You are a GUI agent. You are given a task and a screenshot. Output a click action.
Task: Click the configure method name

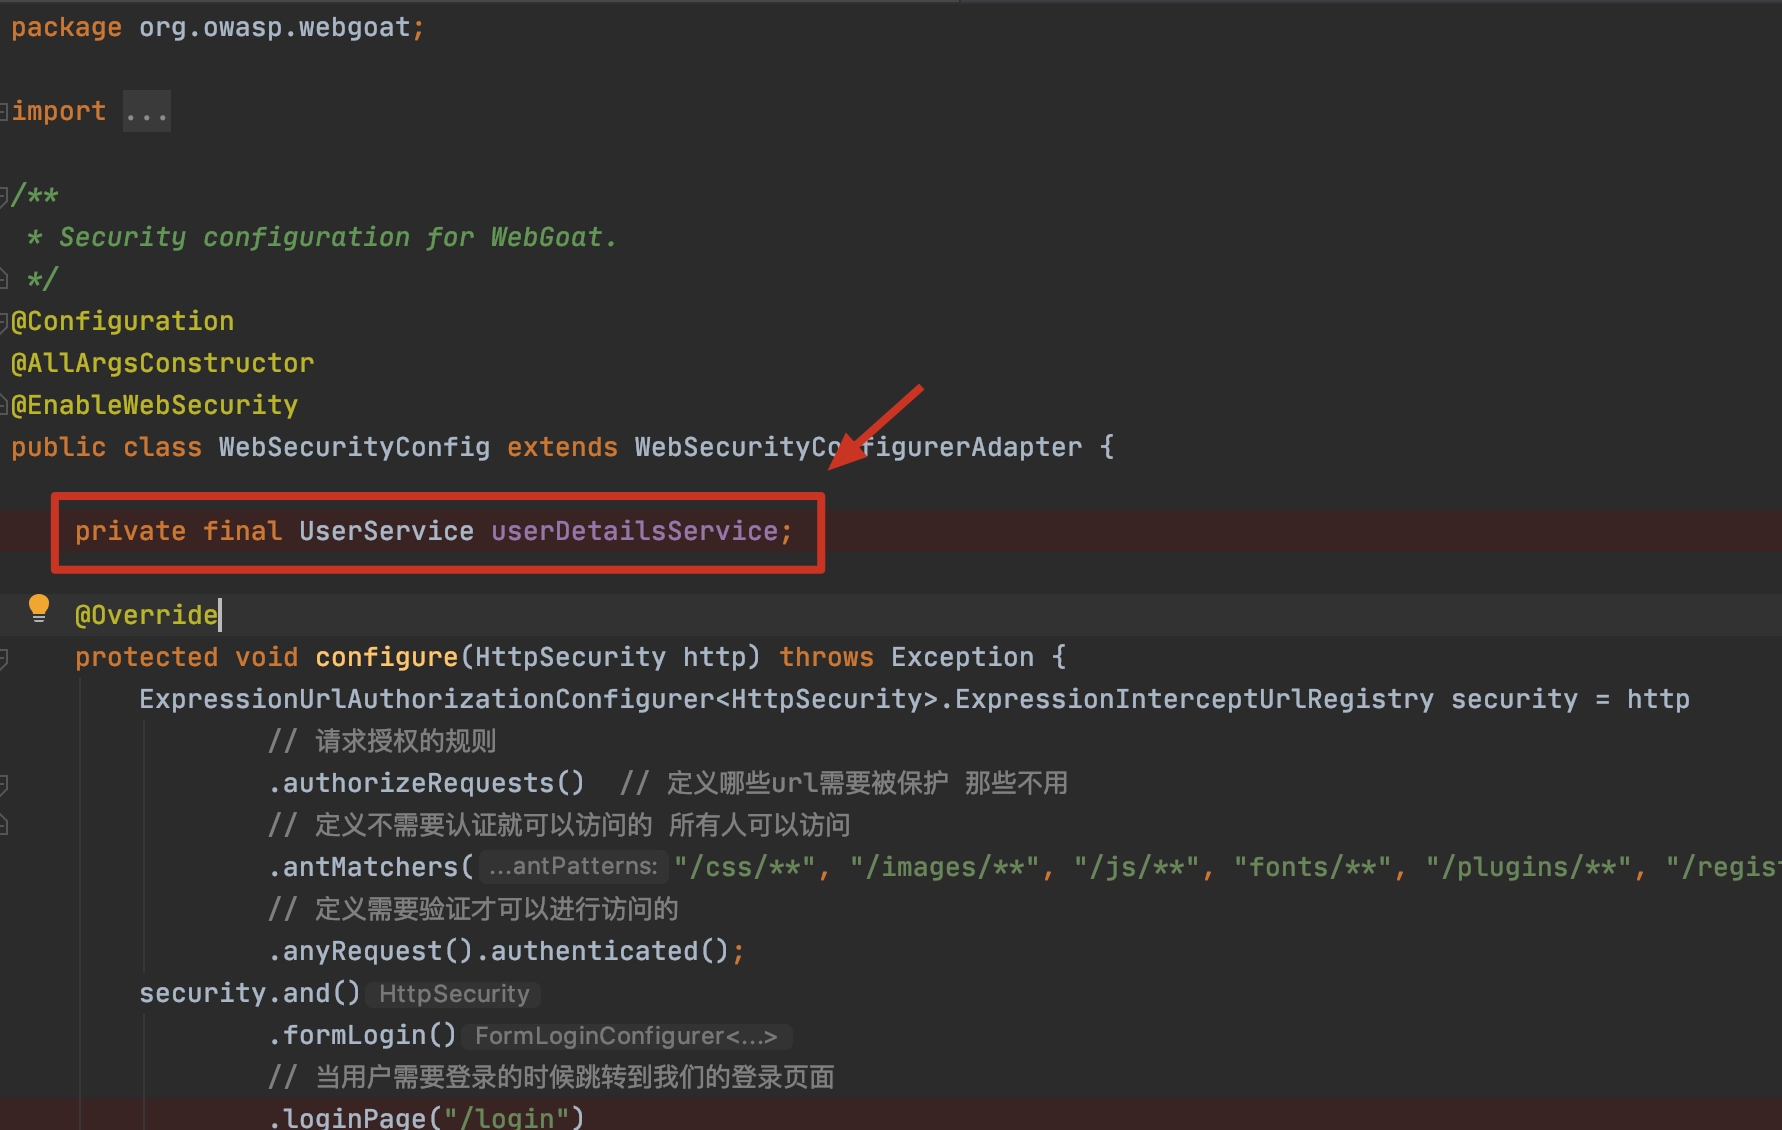pos(386,657)
